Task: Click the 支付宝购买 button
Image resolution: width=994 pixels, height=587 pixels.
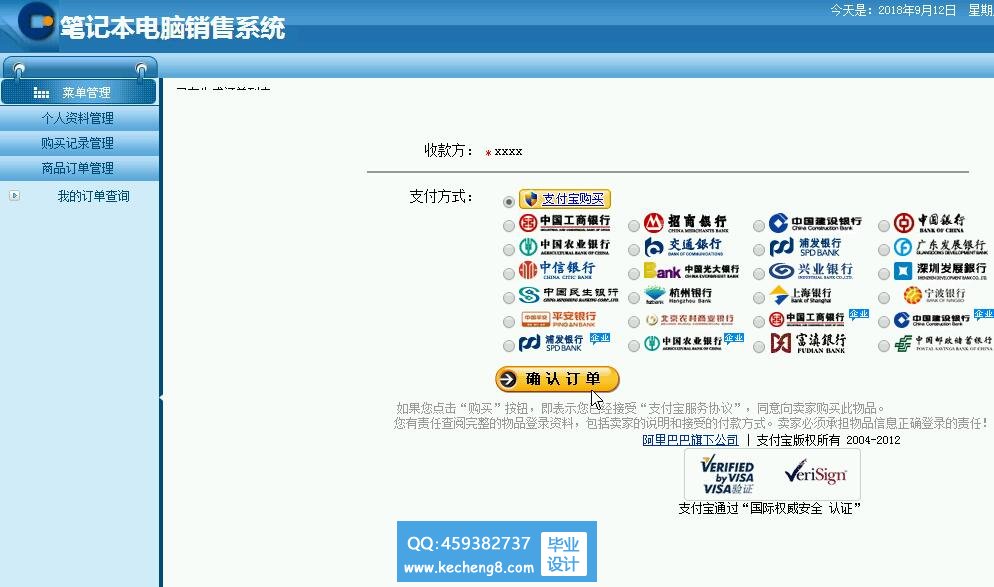Action: click(x=565, y=199)
